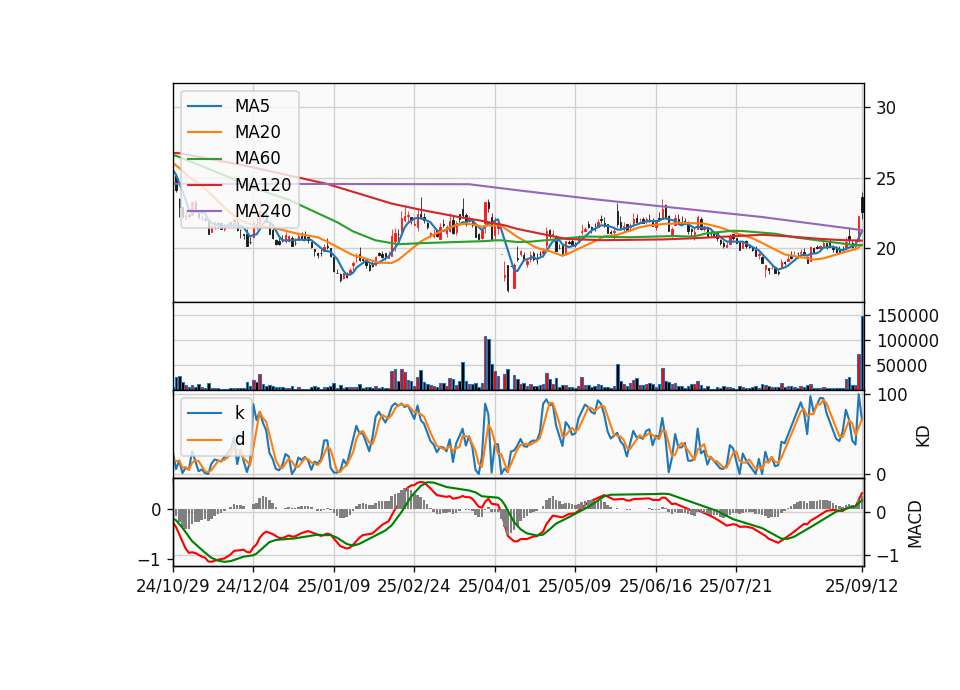Click the red MA120 legend line sample
The height and width of the screenshot is (690, 960).
(x=204, y=184)
